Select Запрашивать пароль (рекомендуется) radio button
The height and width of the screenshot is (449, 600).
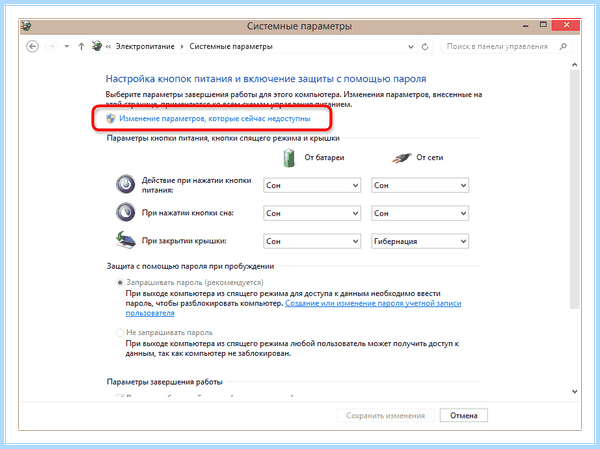120,282
